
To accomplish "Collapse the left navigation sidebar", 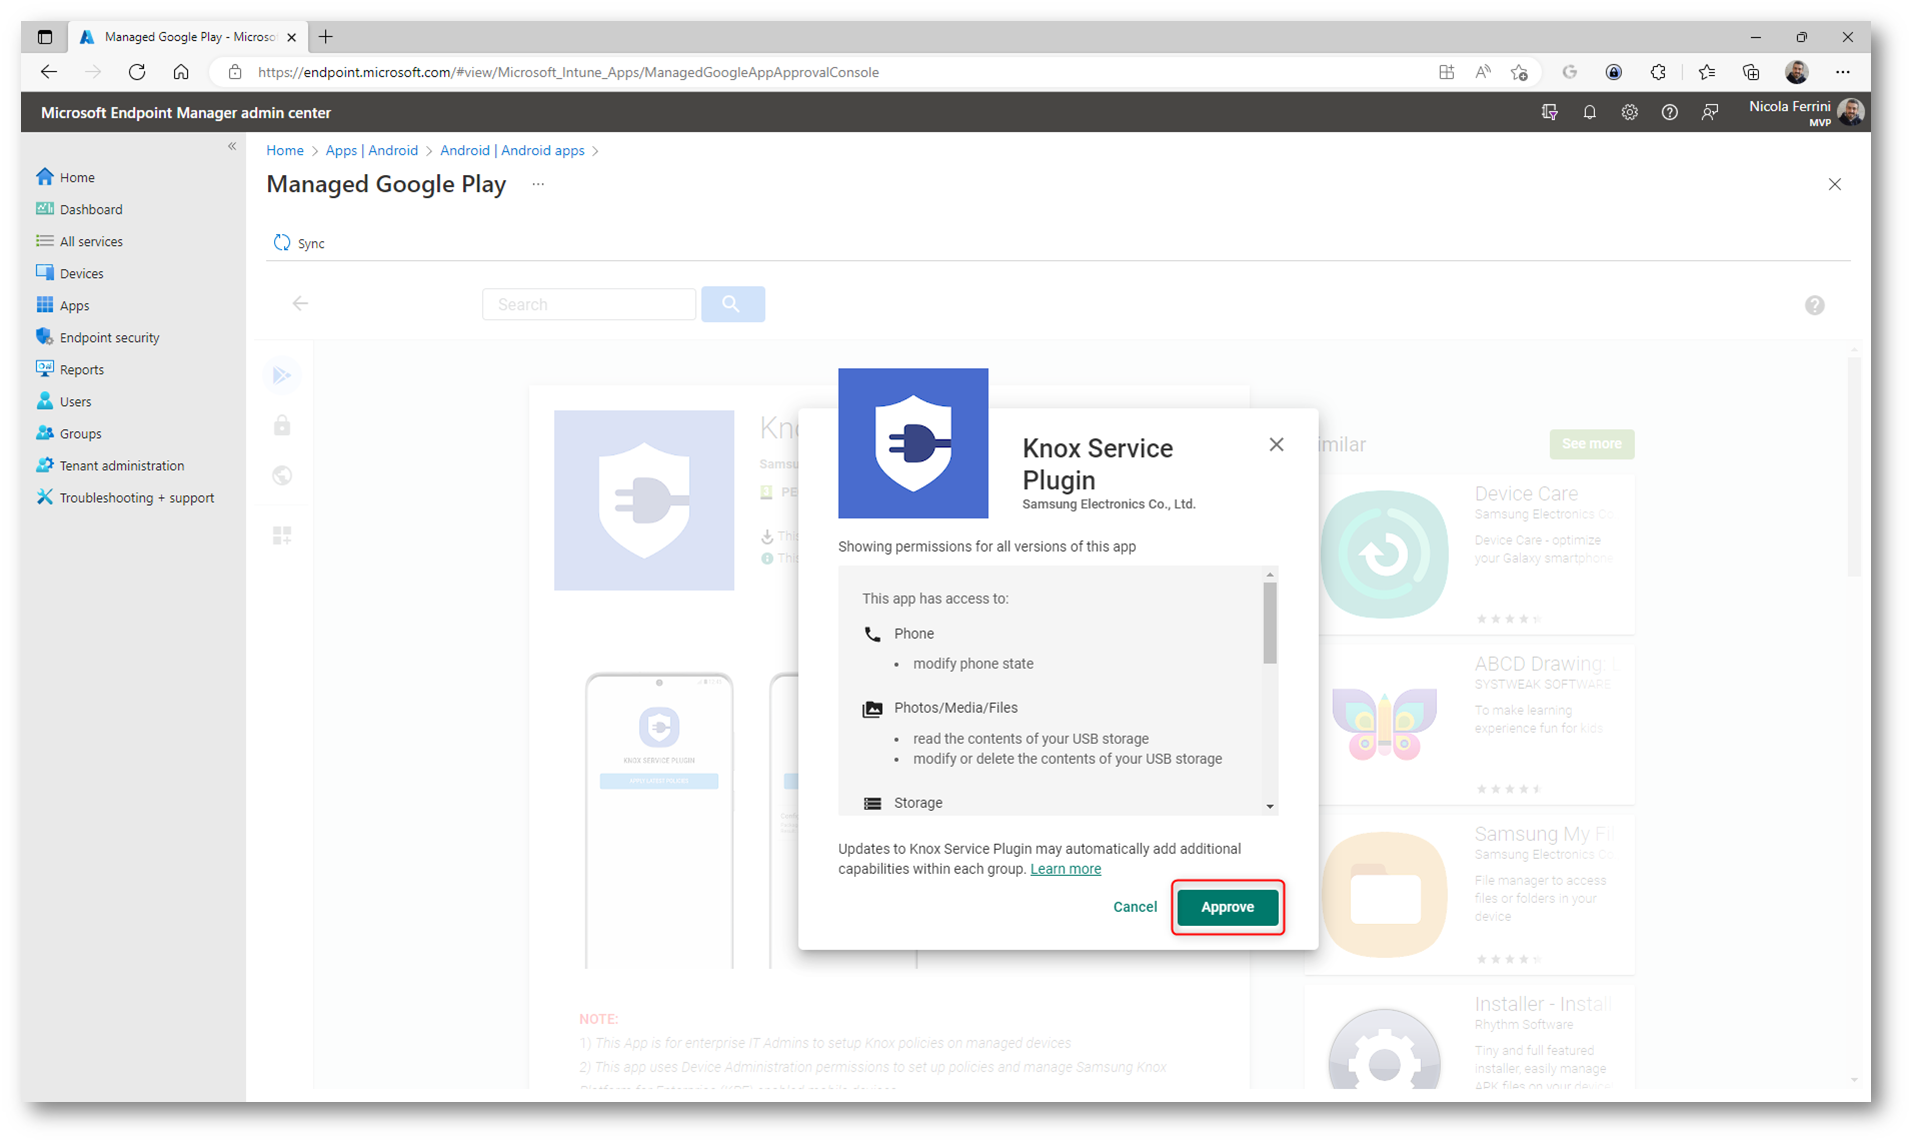I will tap(232, 146).
